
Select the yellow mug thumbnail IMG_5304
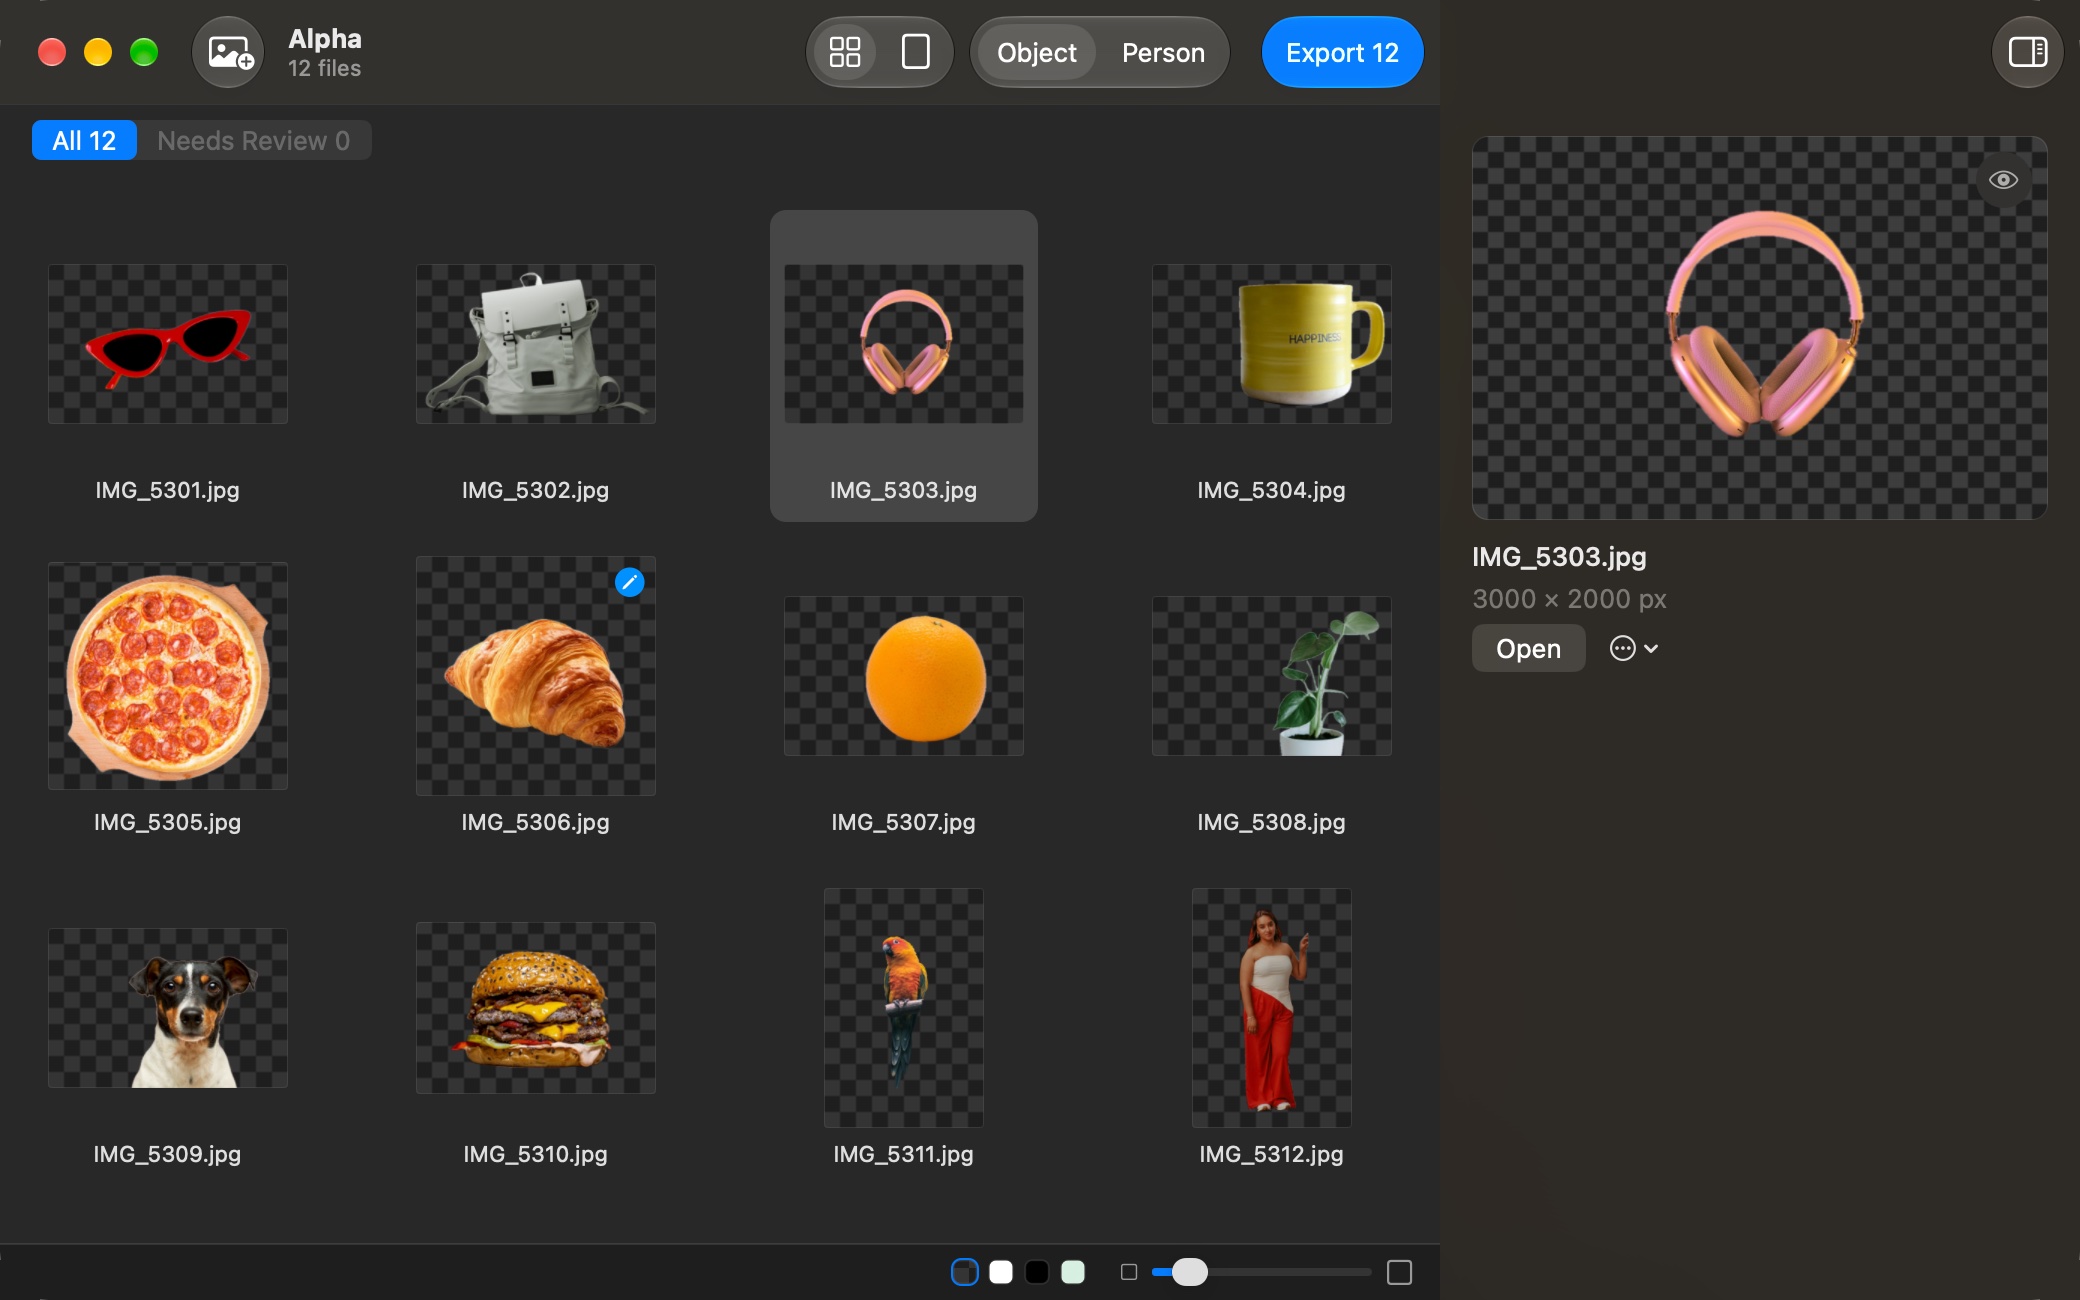coord(1272,344)
